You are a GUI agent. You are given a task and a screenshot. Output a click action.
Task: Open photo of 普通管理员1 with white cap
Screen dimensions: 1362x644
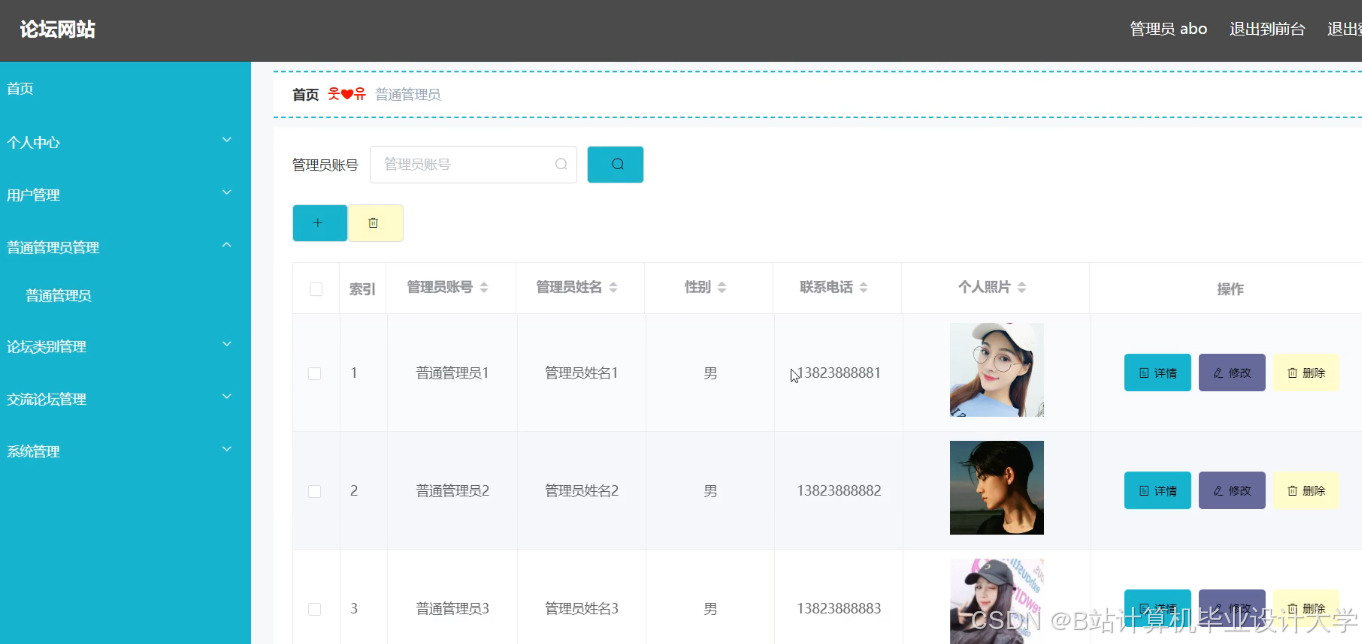(x=996, y=369)
